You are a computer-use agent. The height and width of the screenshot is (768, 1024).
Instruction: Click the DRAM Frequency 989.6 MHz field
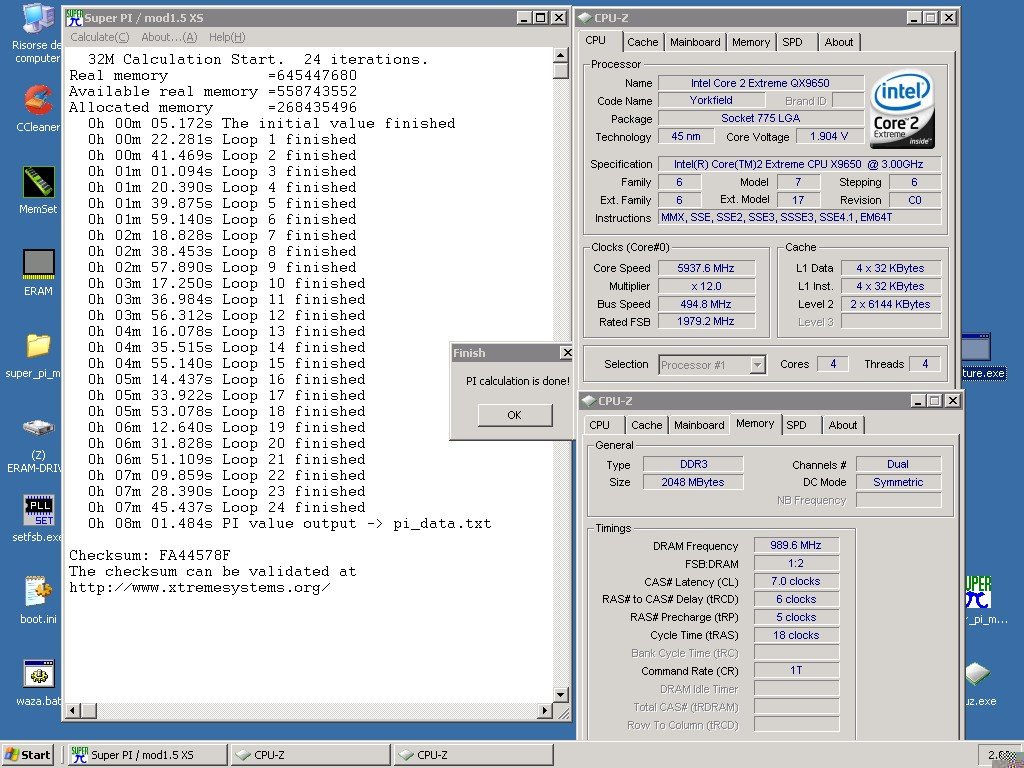[796, 545]
